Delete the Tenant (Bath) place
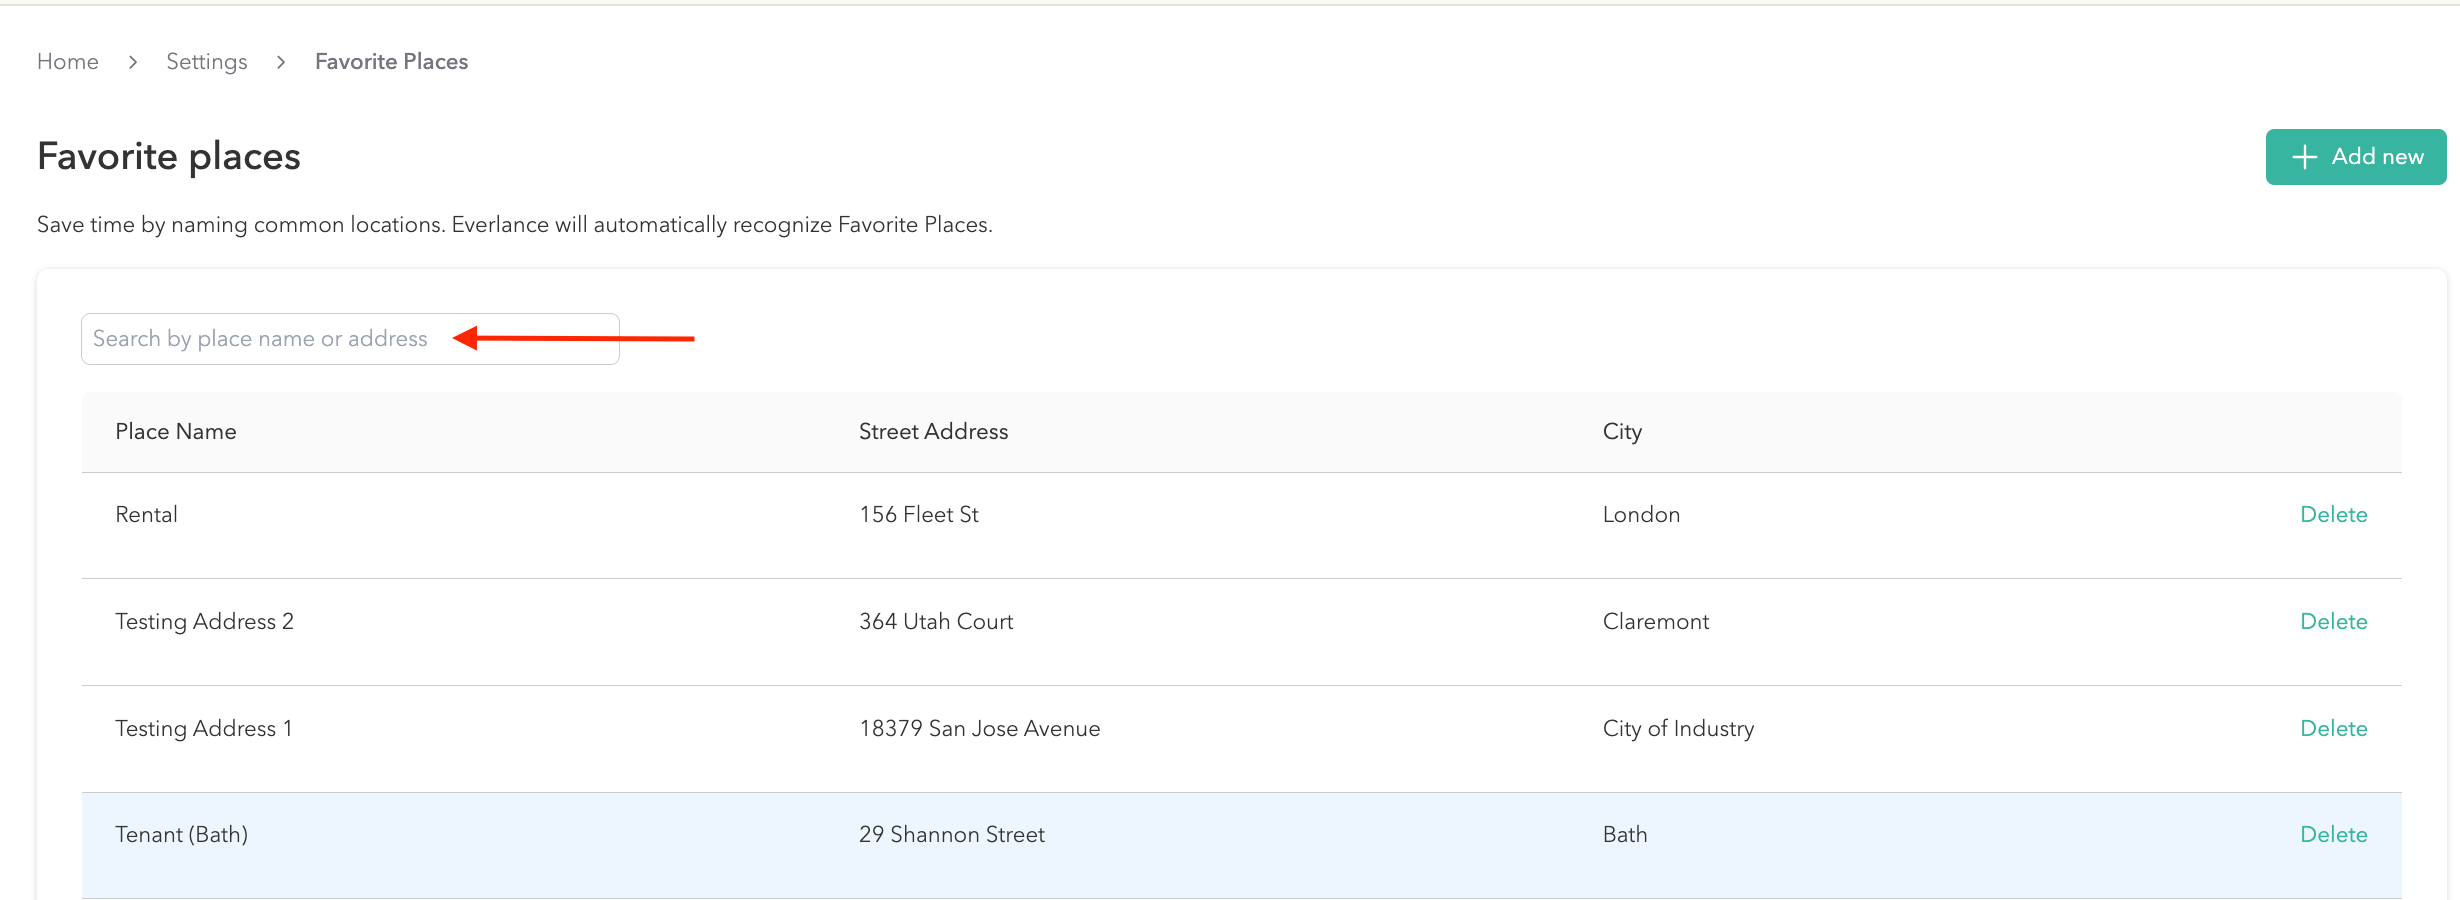The image size is (2460, 900). pyautogui.click(x=2333, y=835)
